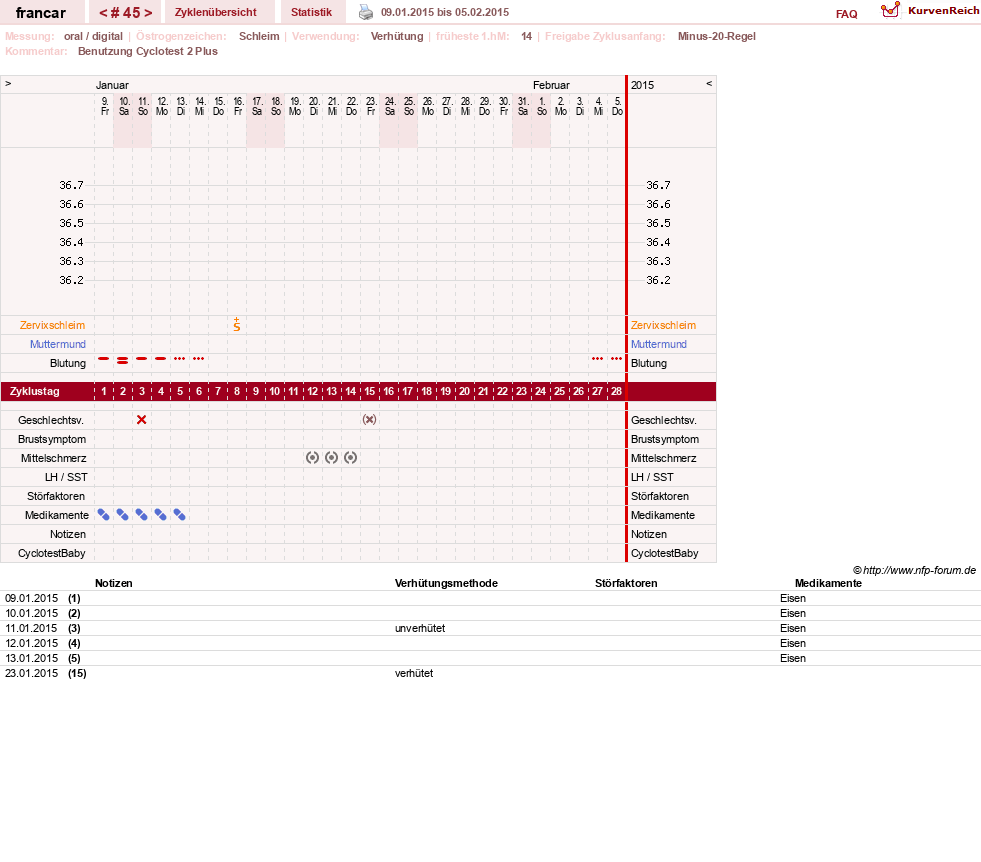
Task: Collapse the chart with the < arrow next to 2015
Action: tap(709, 83)
